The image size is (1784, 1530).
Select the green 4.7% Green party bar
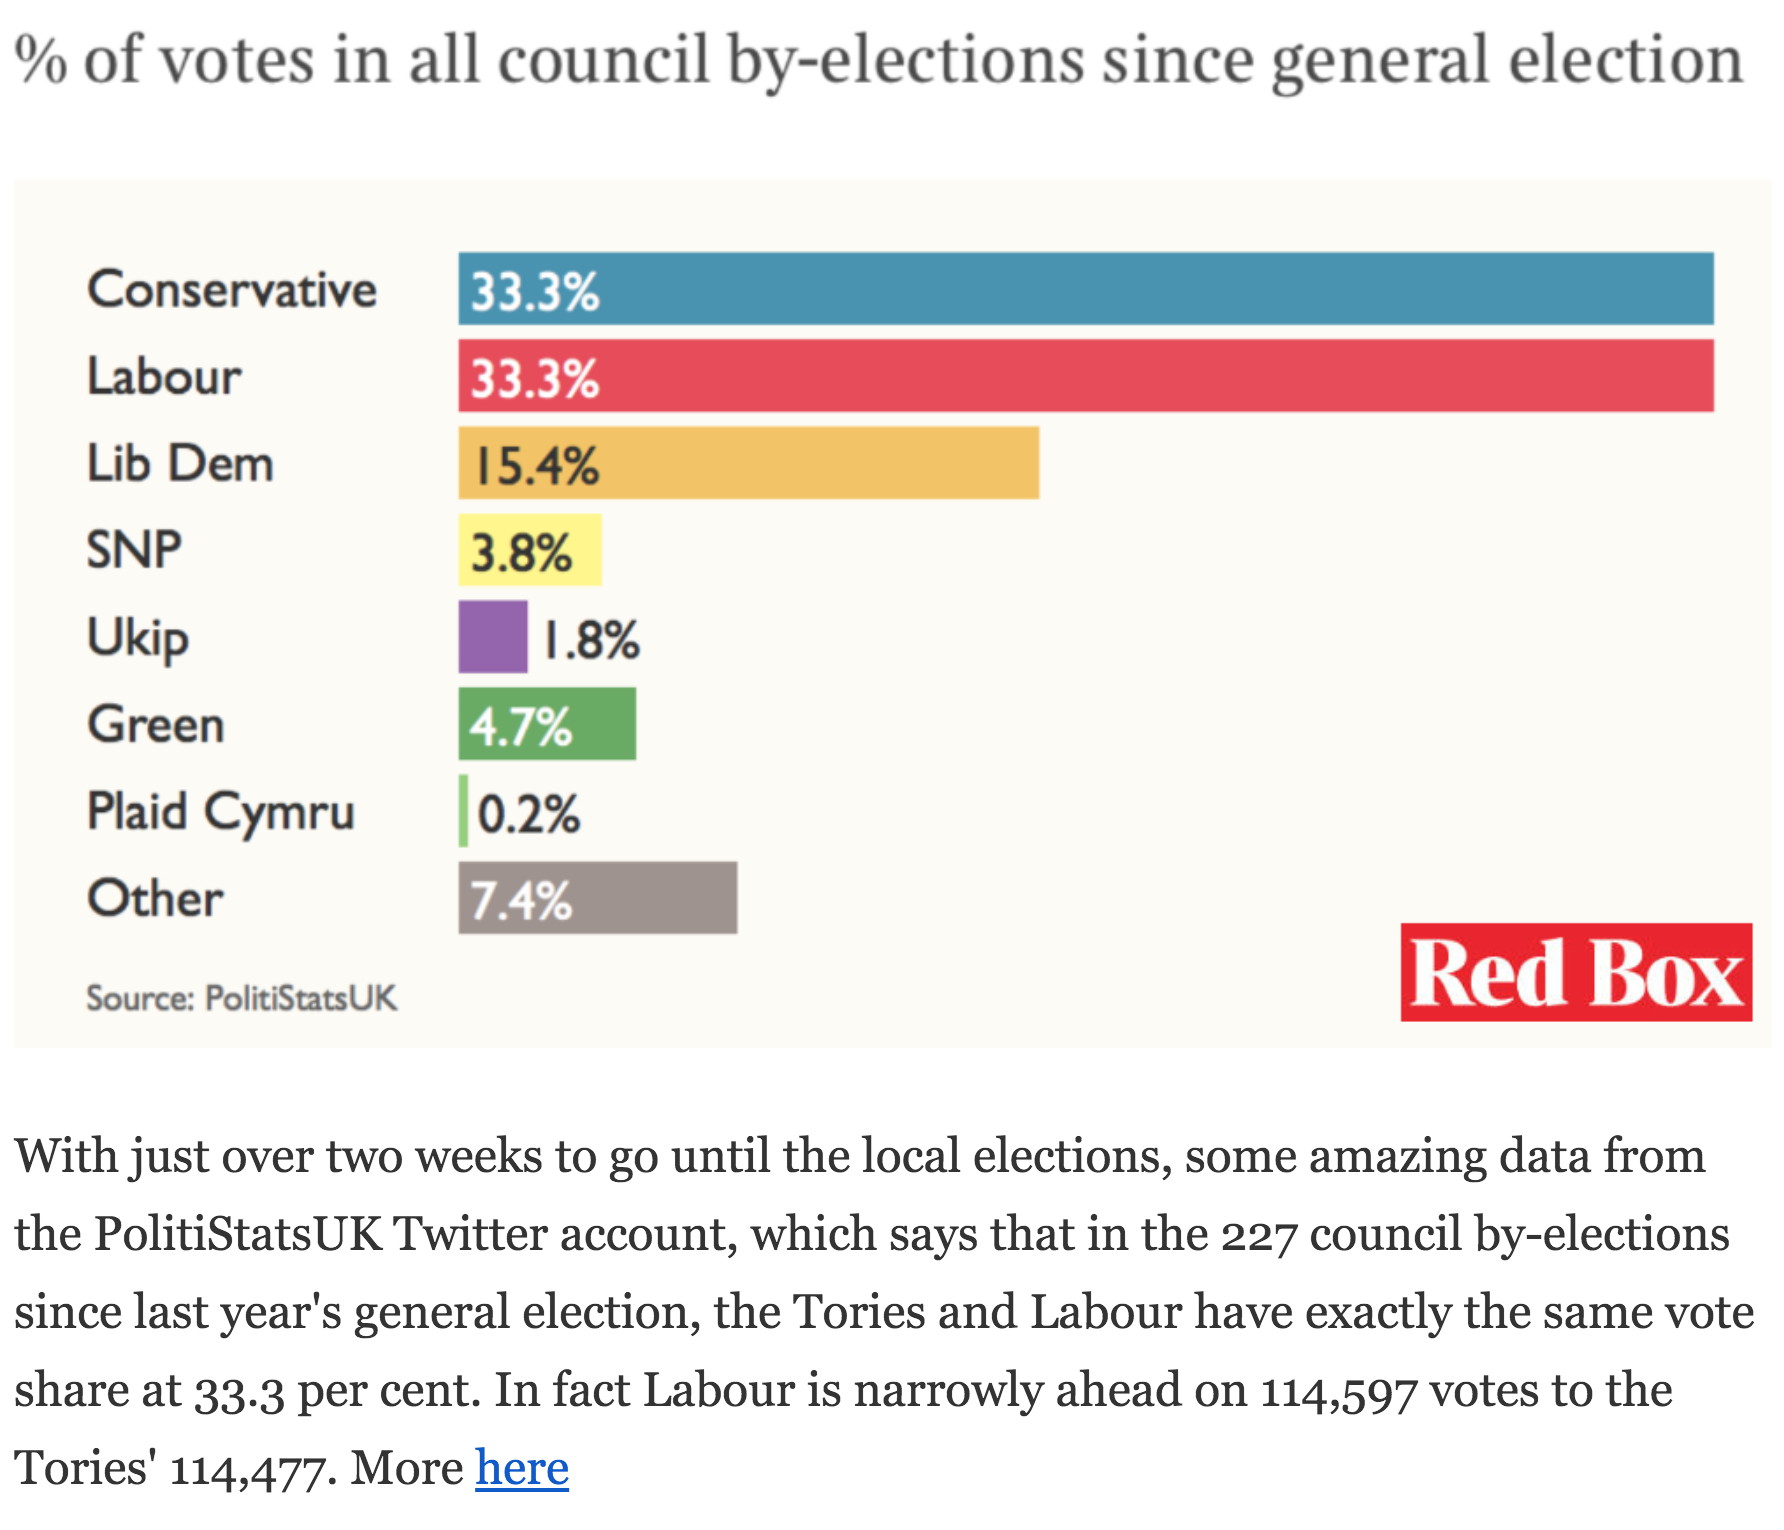[x=547, y=724]
